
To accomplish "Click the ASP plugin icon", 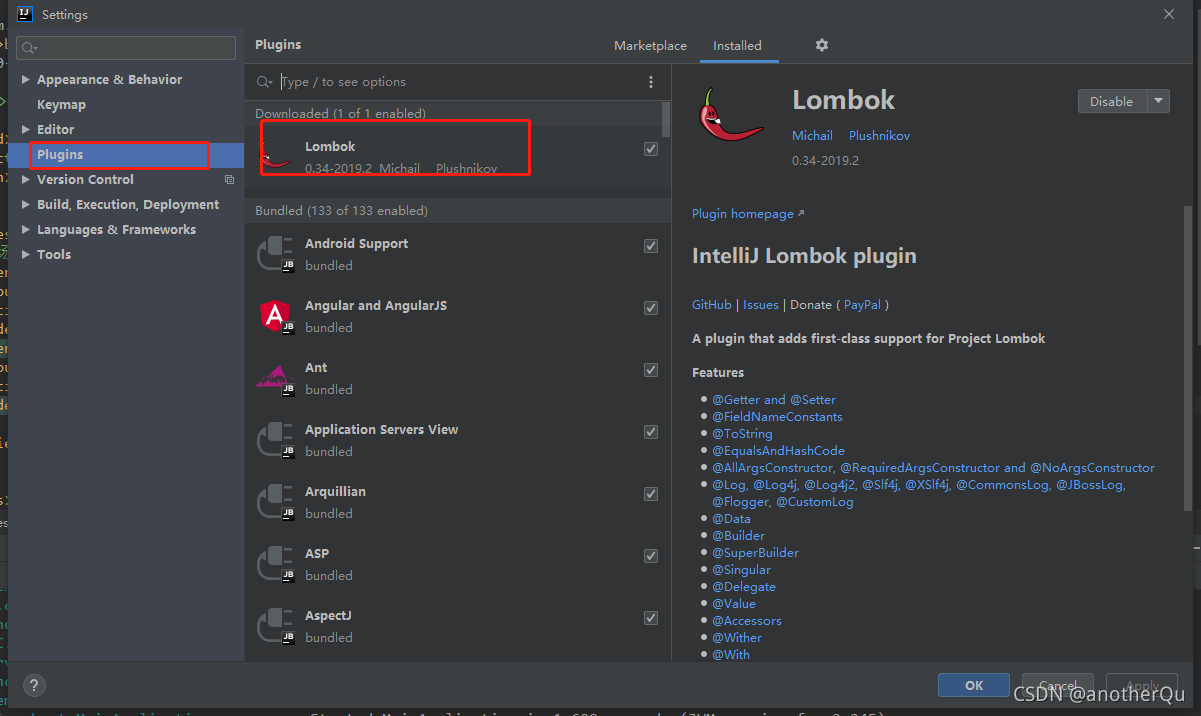I will click(275, 564).
